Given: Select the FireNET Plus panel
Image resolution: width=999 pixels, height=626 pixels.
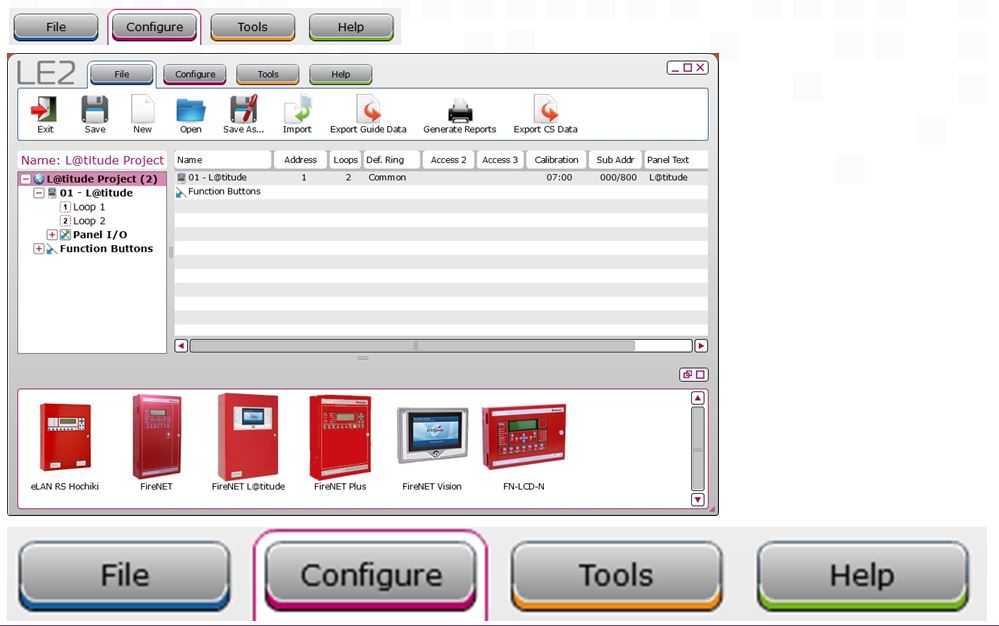Looking at the screenshot, I should (340, 437).
